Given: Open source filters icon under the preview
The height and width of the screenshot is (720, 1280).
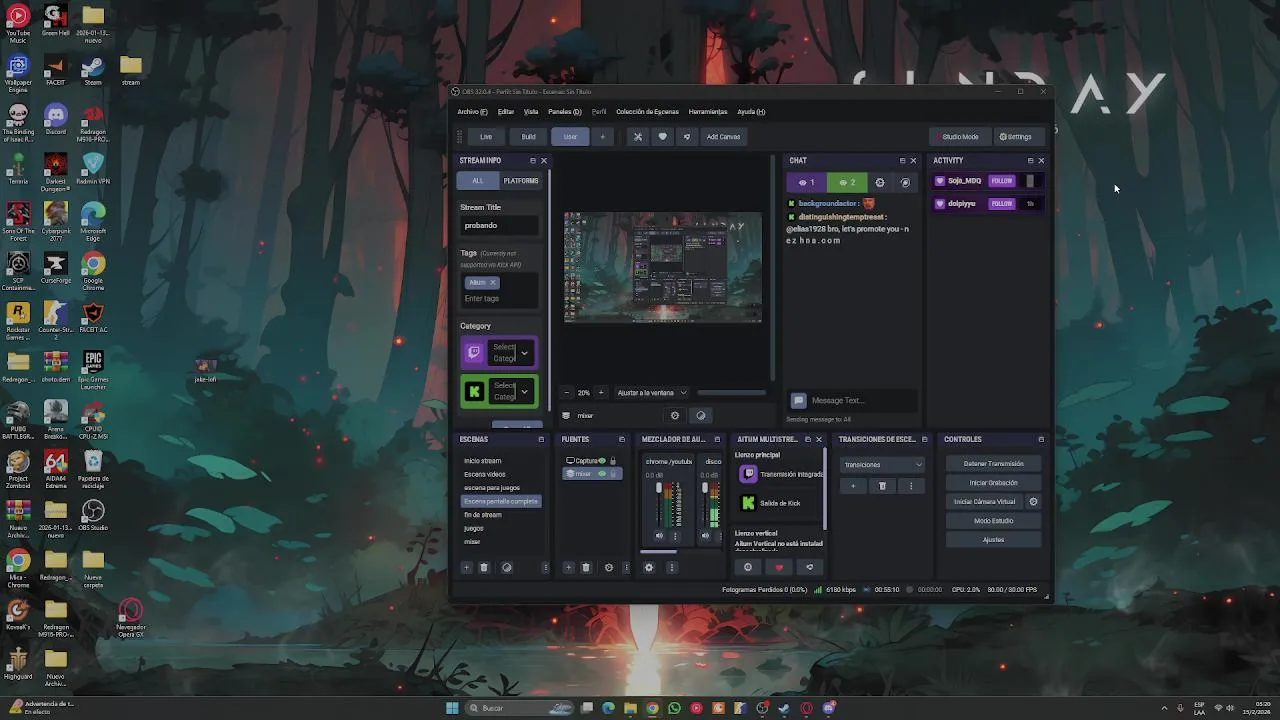Looking at the screenshot, I should [x=700, y=416].
